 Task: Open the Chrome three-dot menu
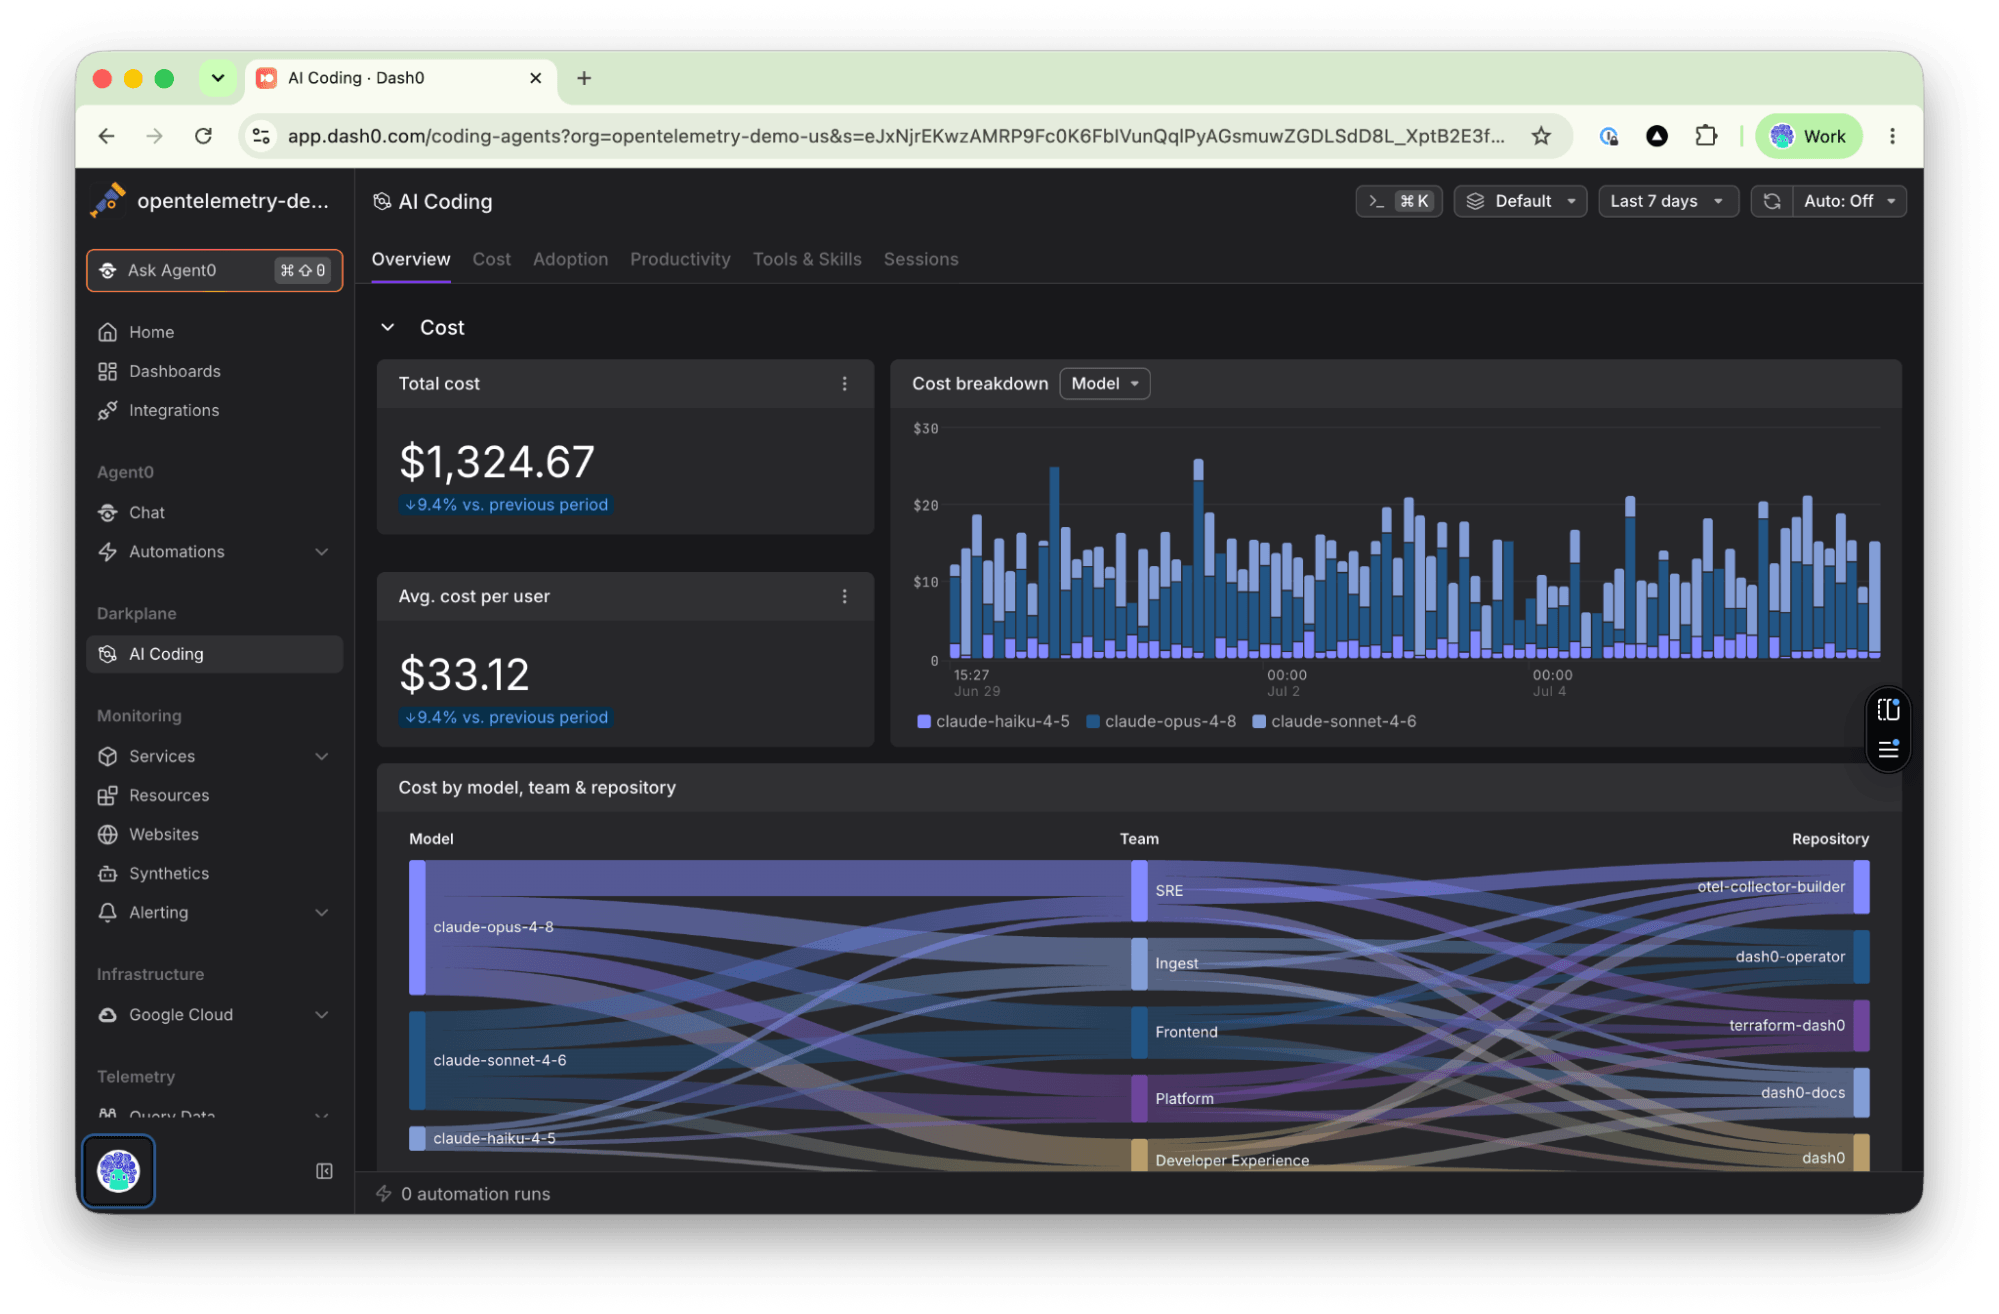point(1892,136)
